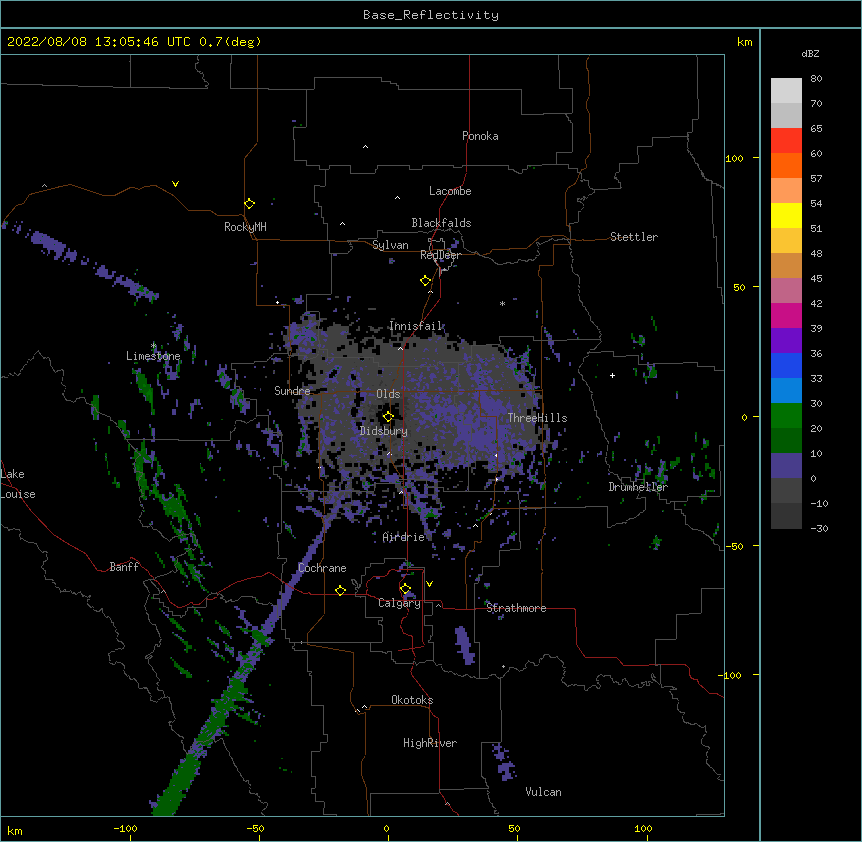Click the yellow diamond marker between Olds and Didsbury
Screen dimensions: 862x842
point(388,416)
